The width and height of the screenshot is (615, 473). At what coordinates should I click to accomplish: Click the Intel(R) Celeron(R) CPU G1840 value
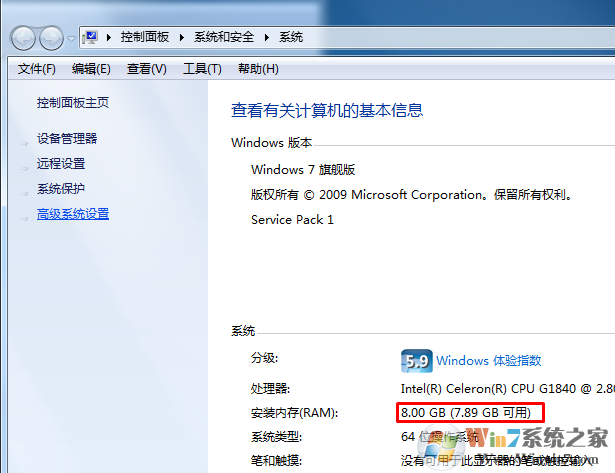point(508,389)
